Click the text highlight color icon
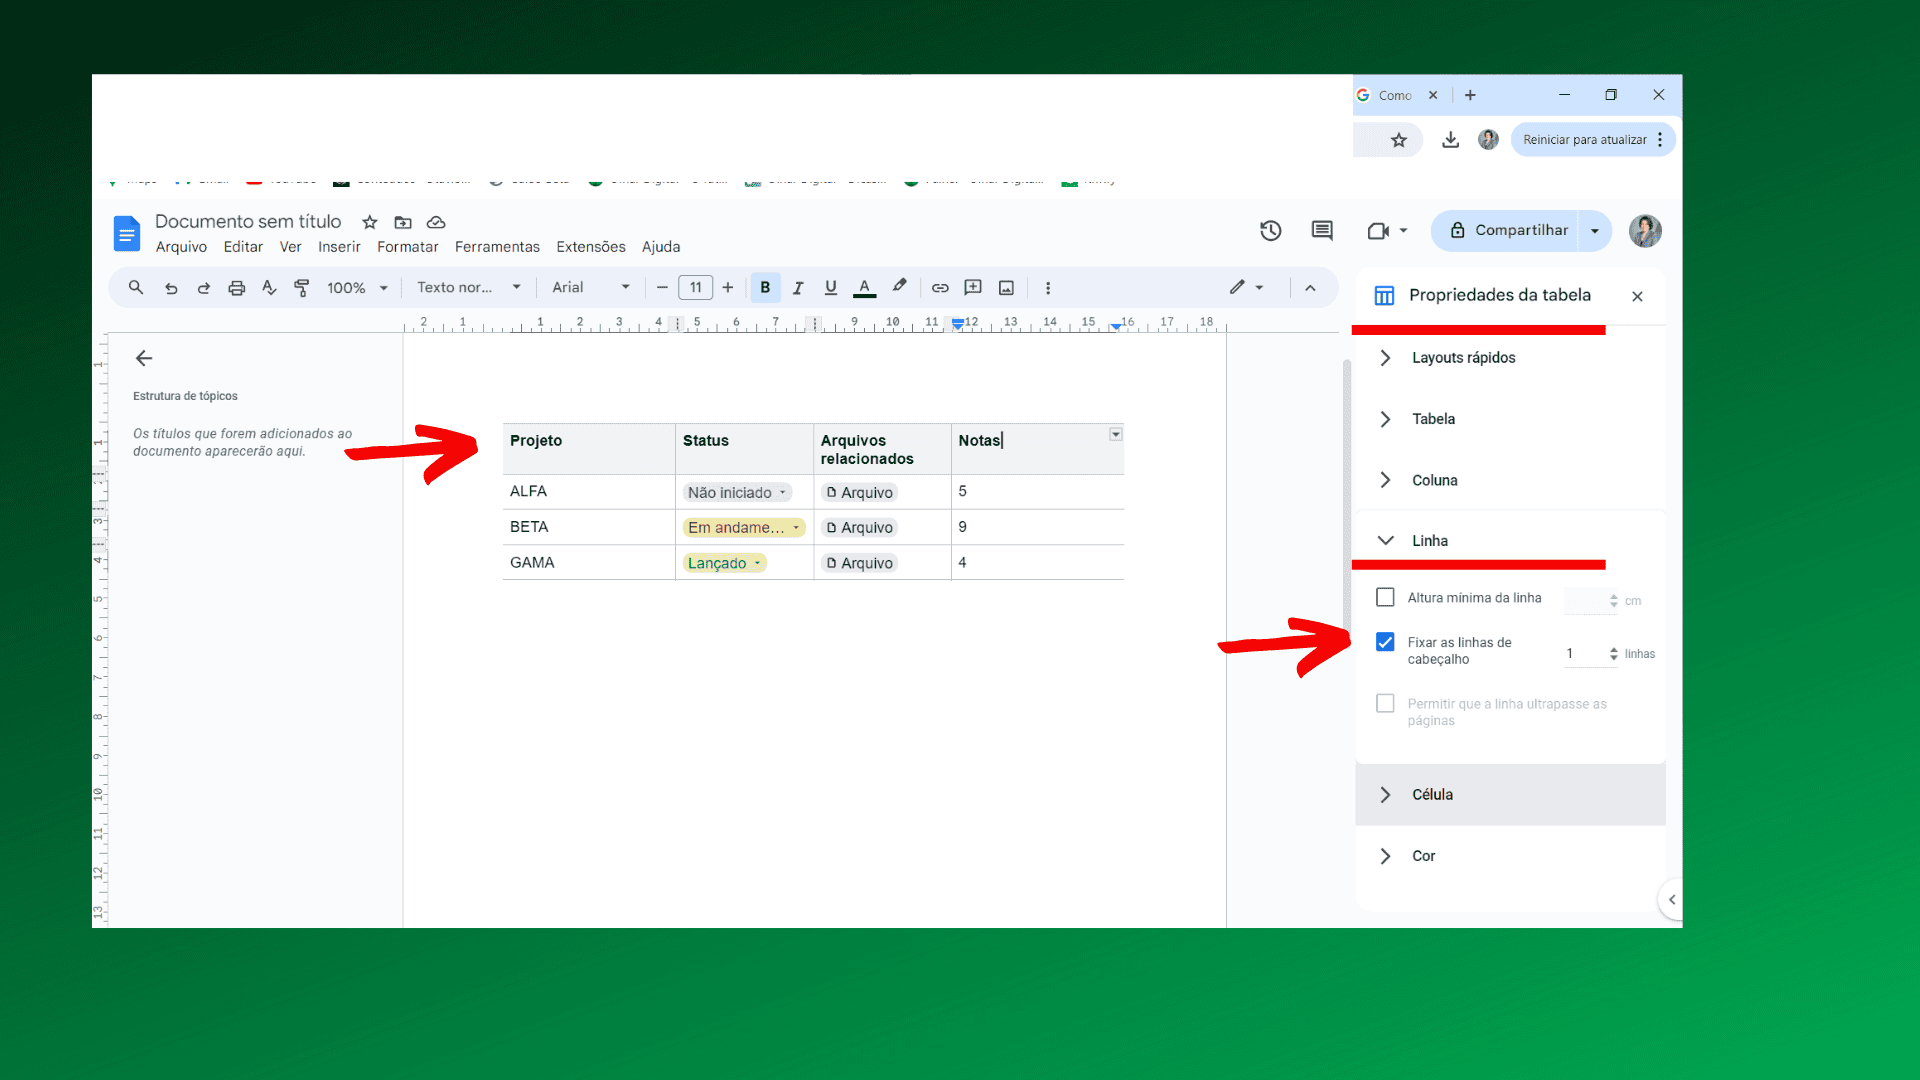This screenshot has height=1080, width=1920. tap(899, 287)
